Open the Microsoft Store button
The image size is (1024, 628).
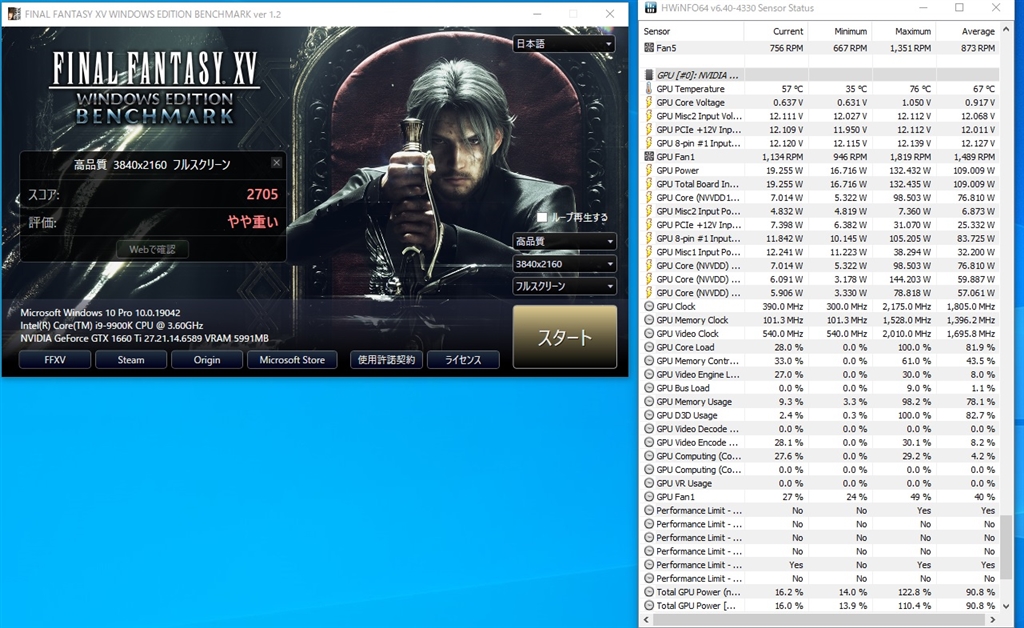click(292, 360)
